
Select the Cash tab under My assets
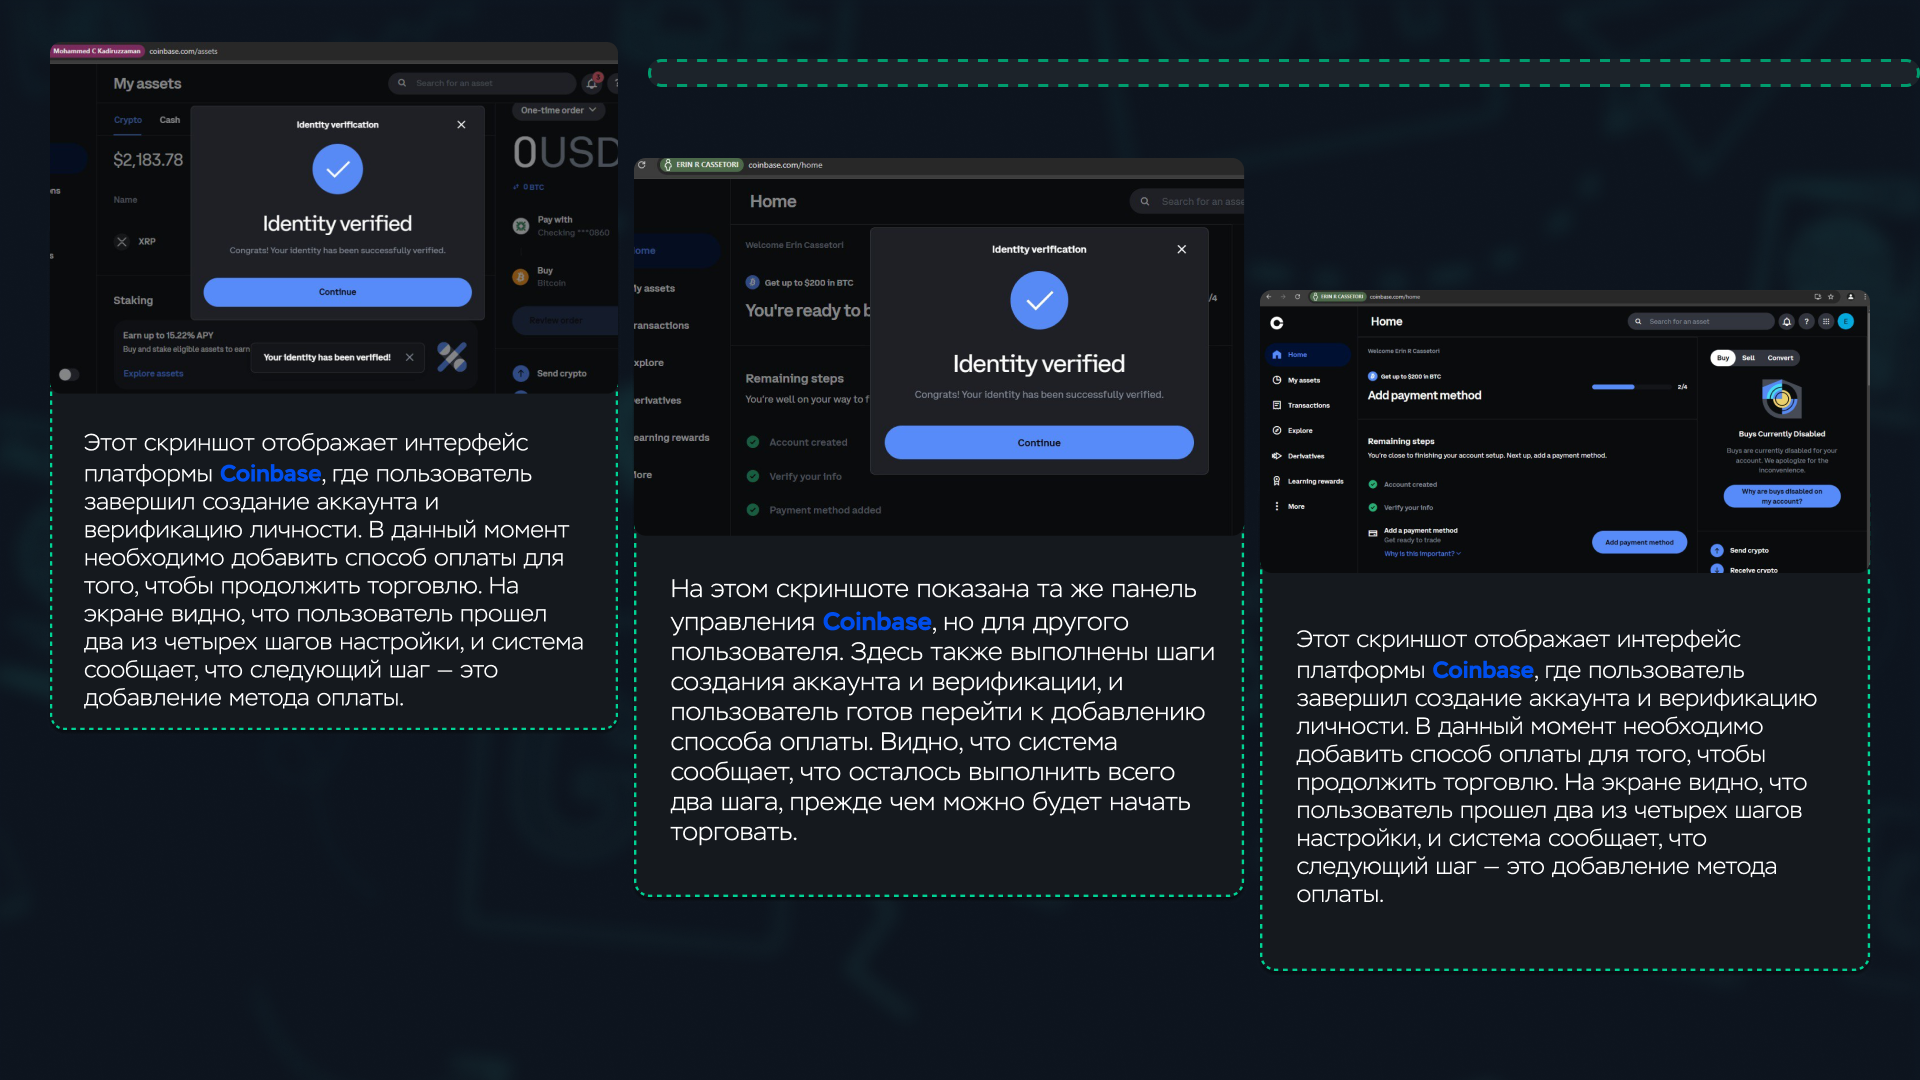point(170,120)
